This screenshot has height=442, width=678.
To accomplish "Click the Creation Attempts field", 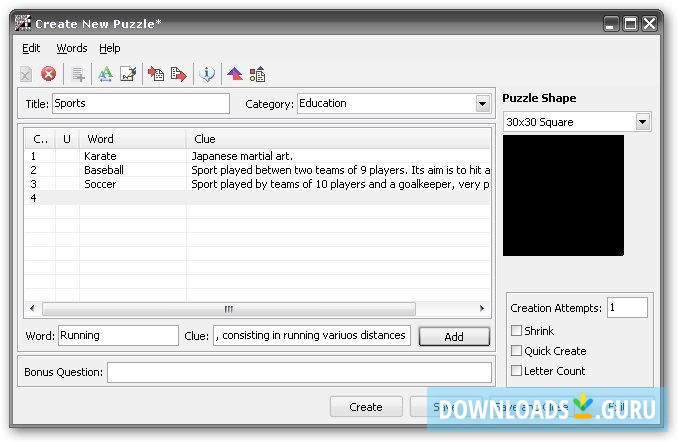I will click(627, 307).
